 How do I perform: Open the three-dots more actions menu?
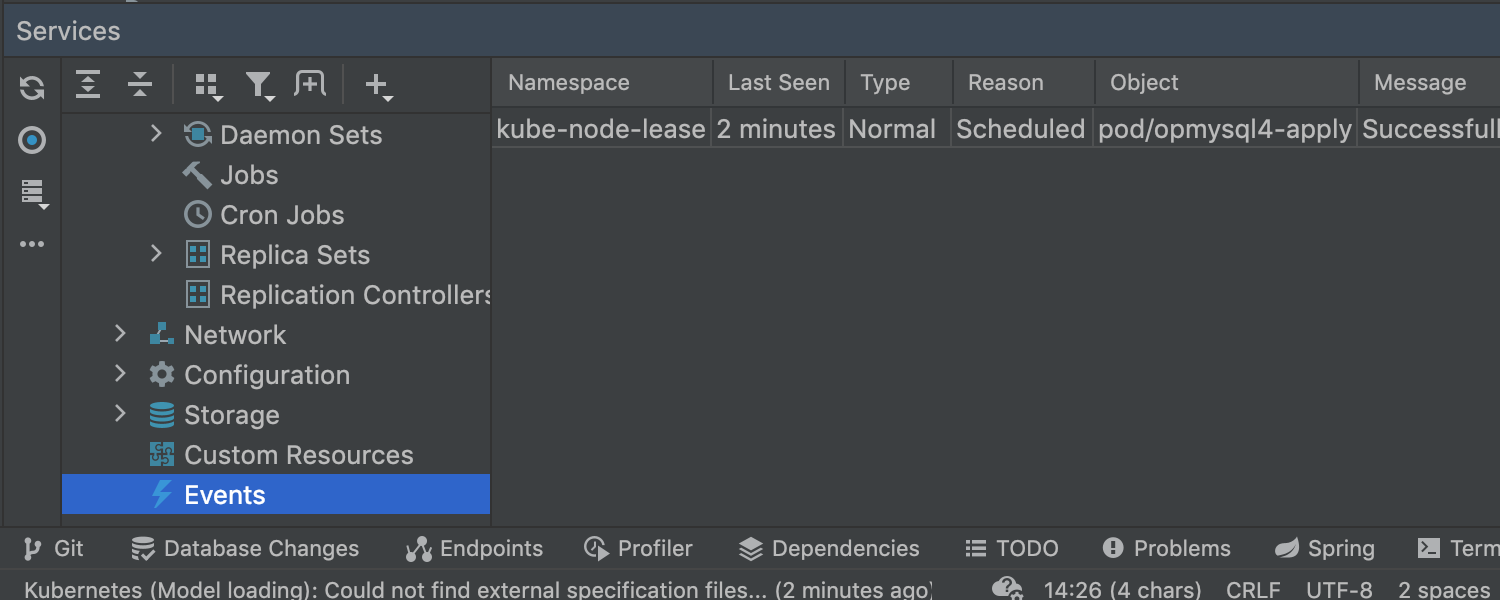32,244
